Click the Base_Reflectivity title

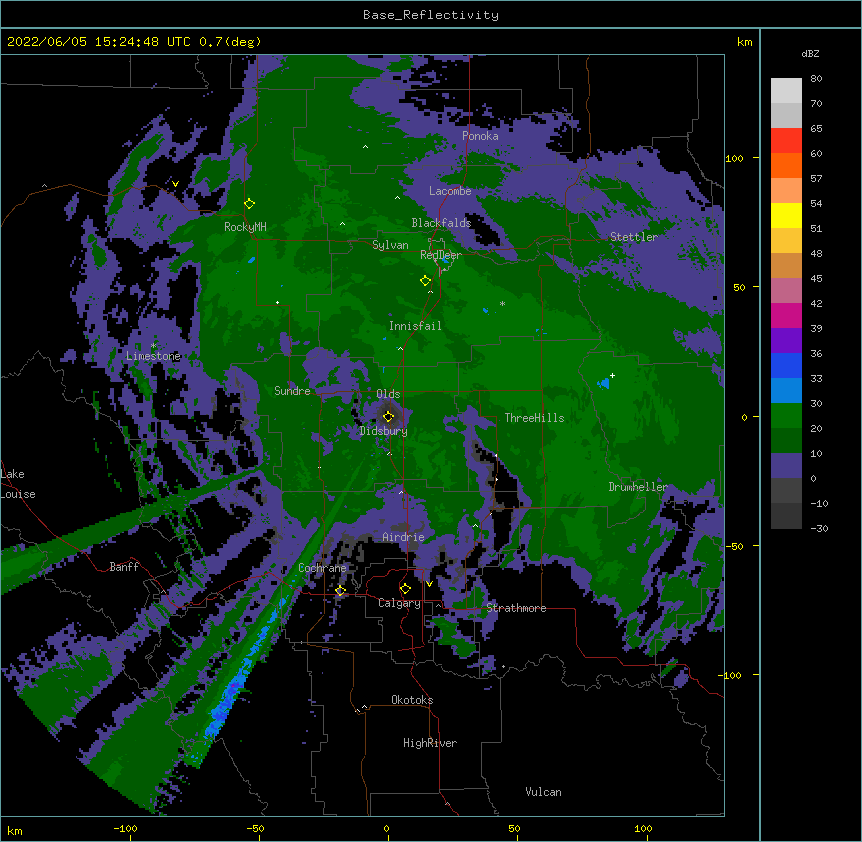pos(431,15)
